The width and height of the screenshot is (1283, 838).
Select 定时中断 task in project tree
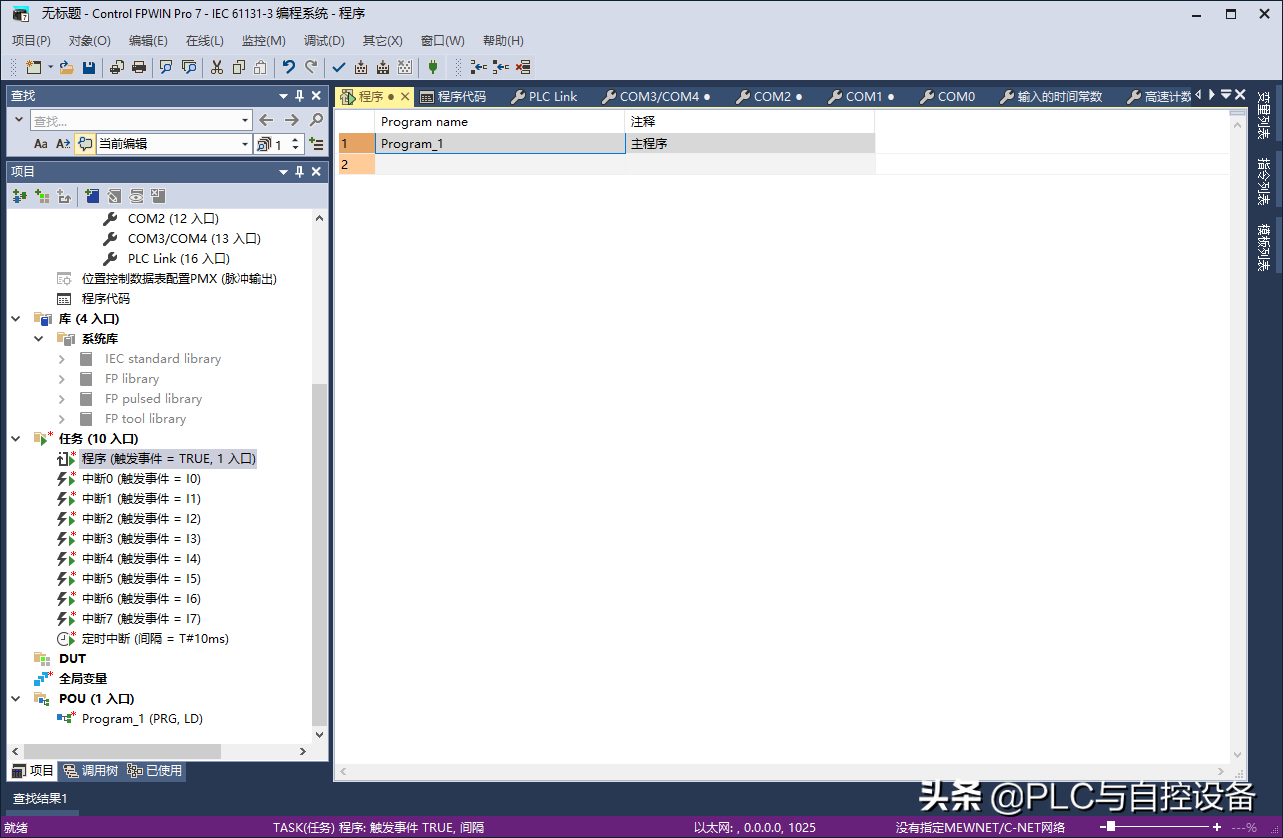click(155, 639)
